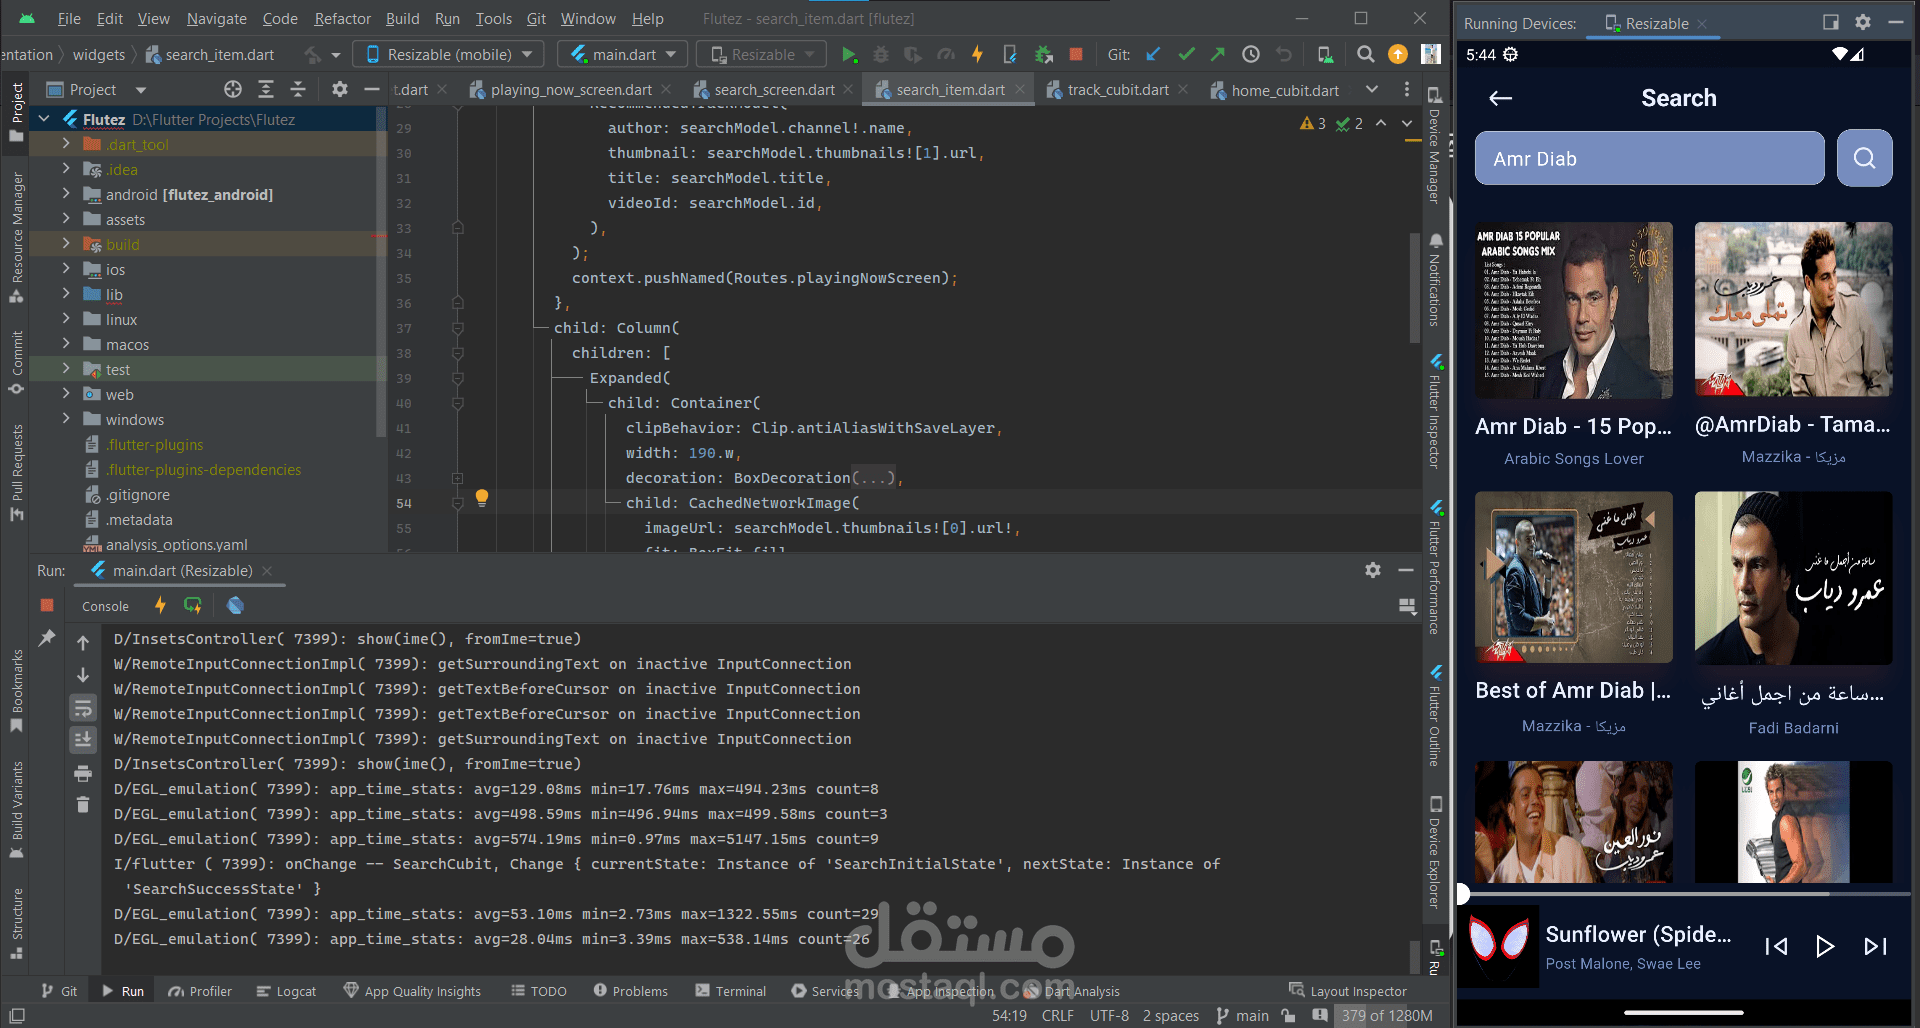Open App Quality Insights tool window
The width and height of the screenshot is (1920, 1028).
point(412,991)
